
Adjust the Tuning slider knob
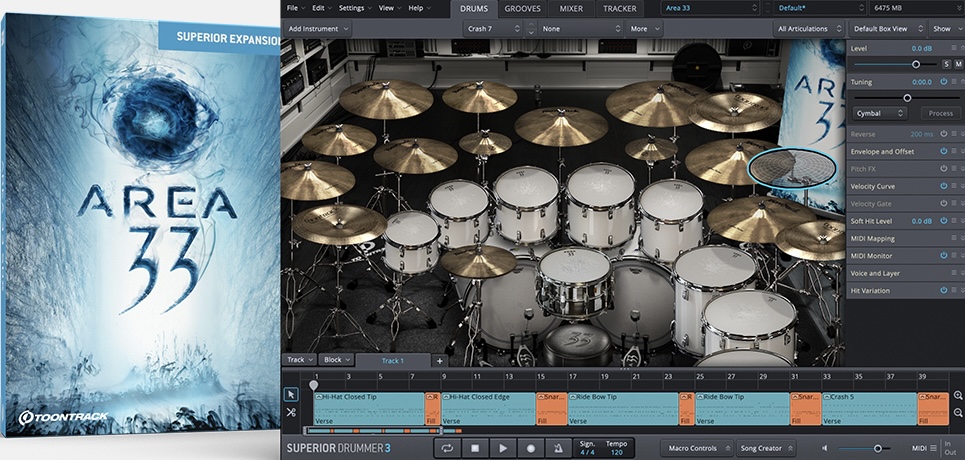coord(907,98)
